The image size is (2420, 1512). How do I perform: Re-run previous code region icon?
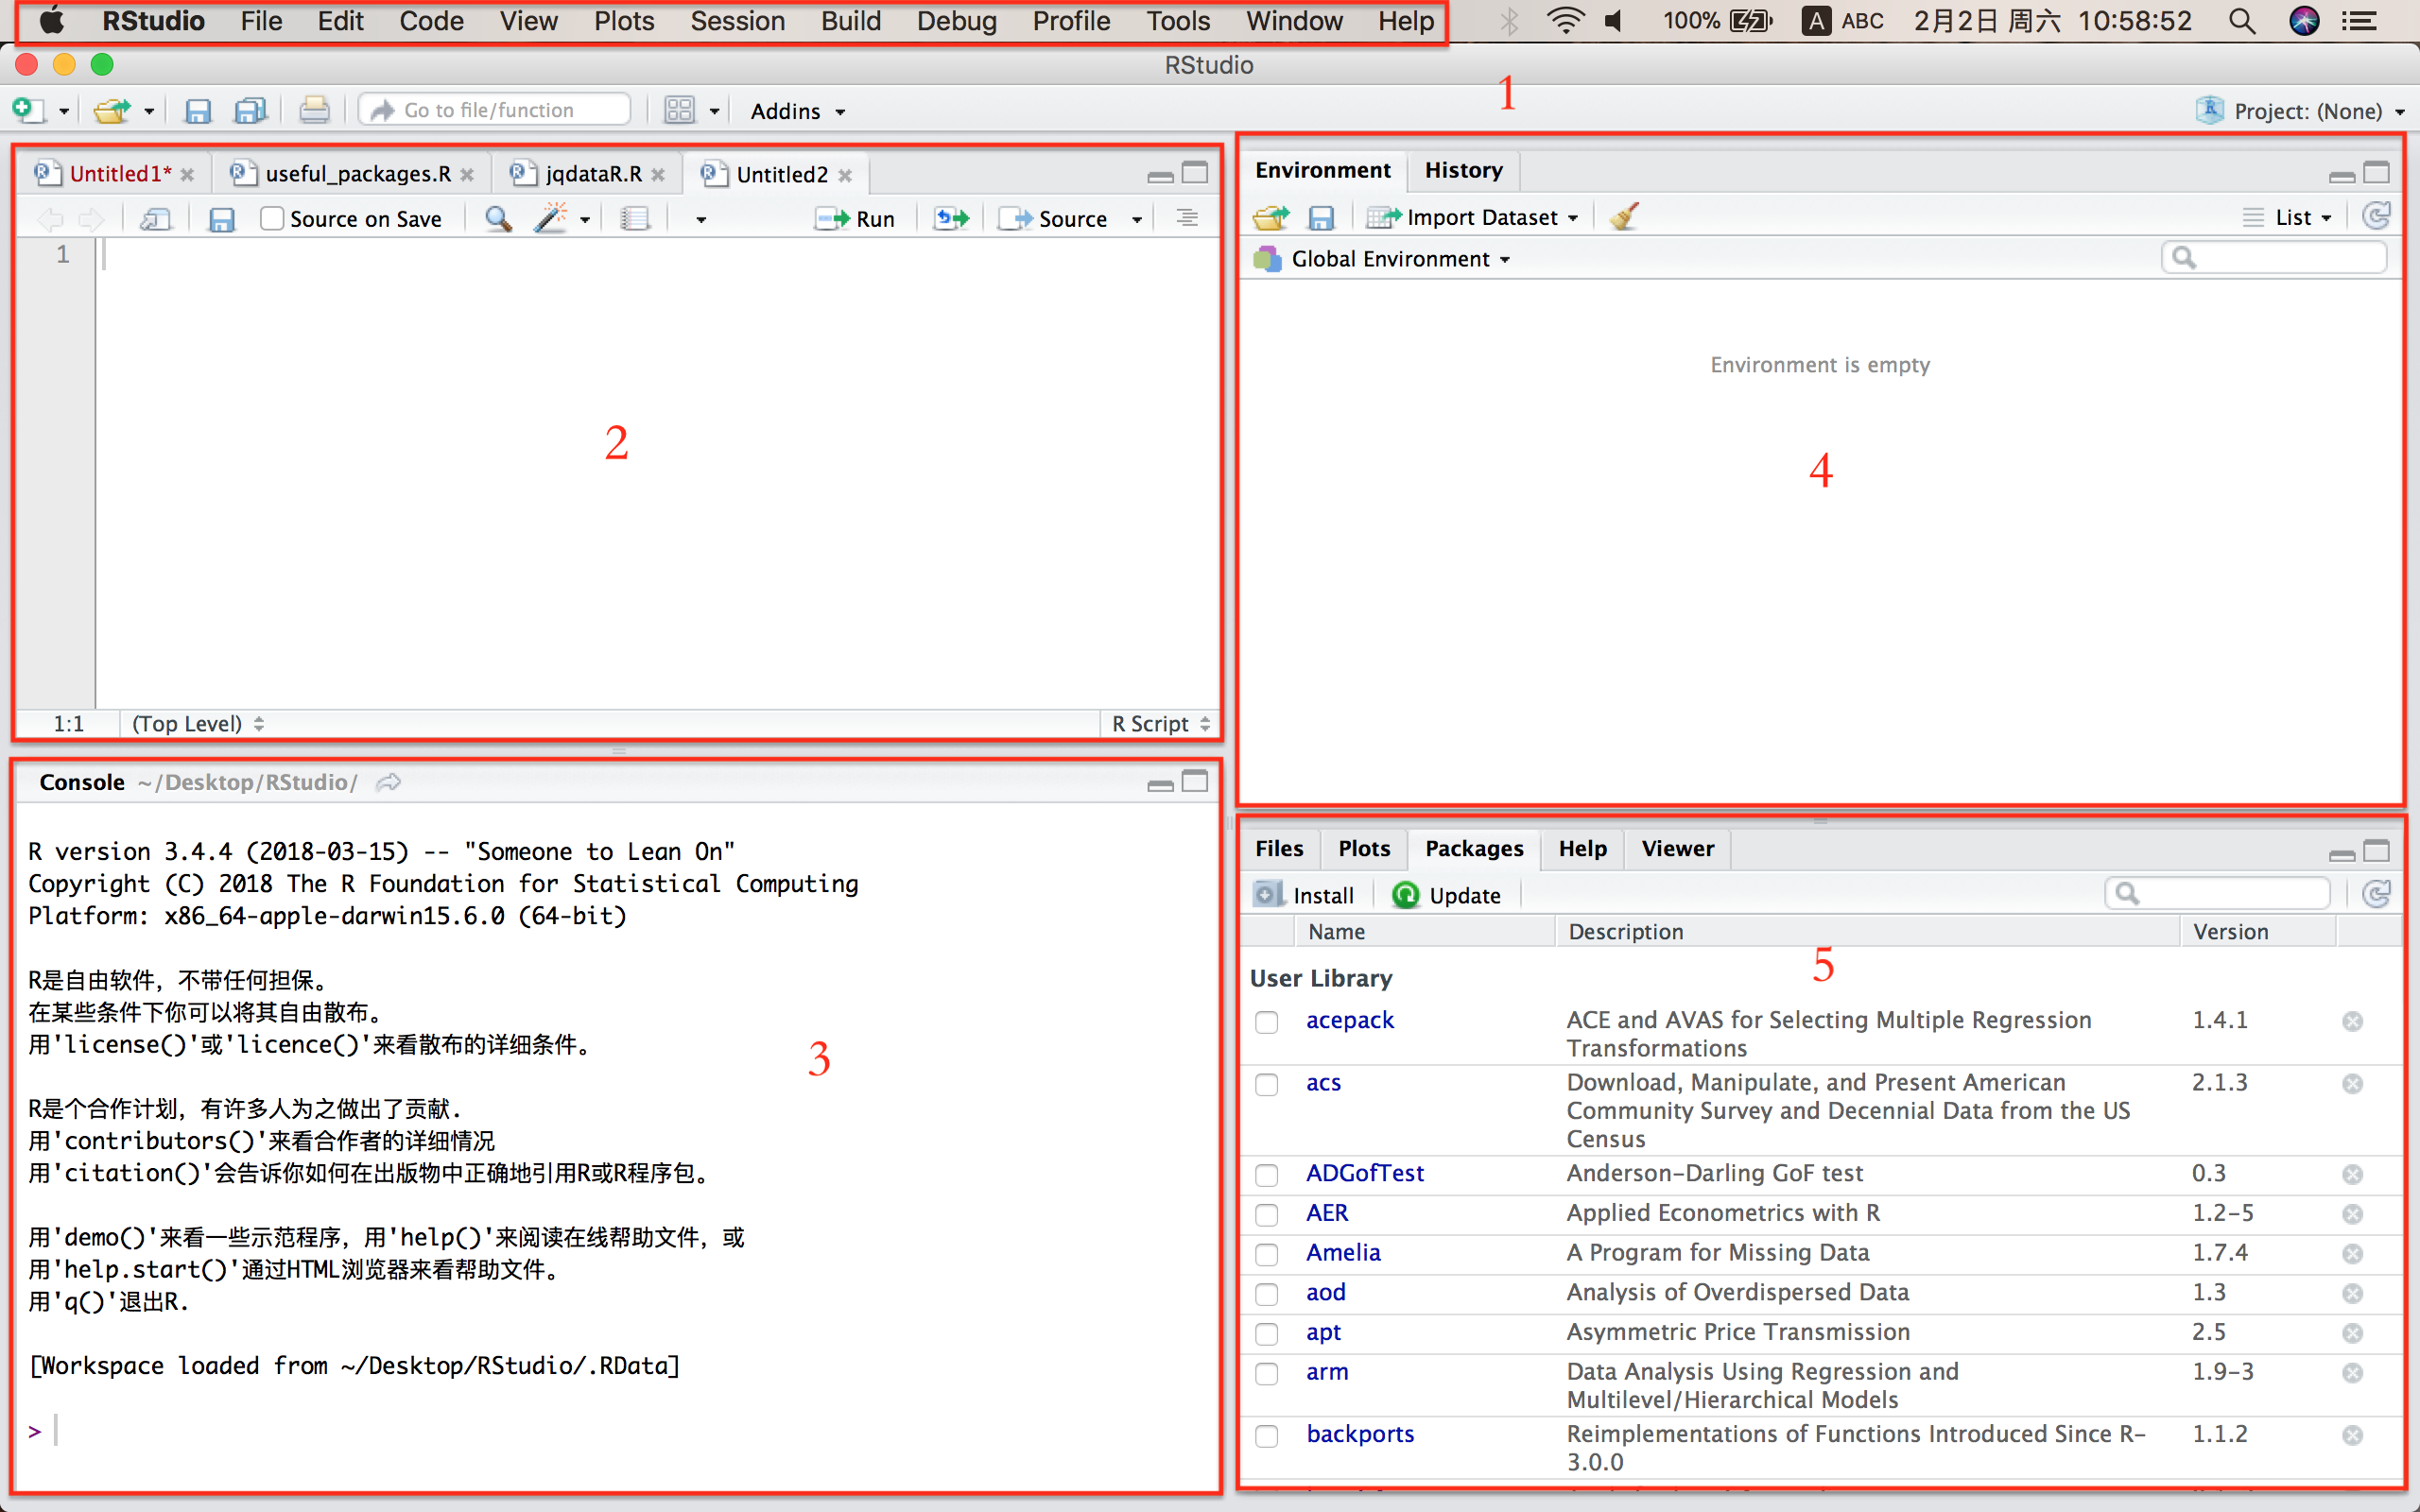pos(951,219)
